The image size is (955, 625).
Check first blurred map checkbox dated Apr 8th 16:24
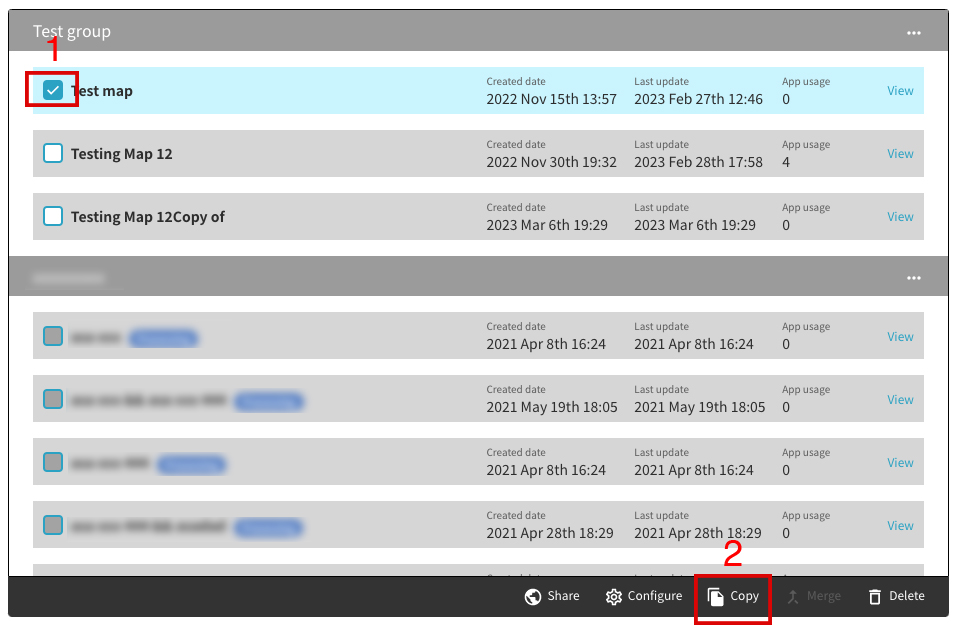(53, 337)
